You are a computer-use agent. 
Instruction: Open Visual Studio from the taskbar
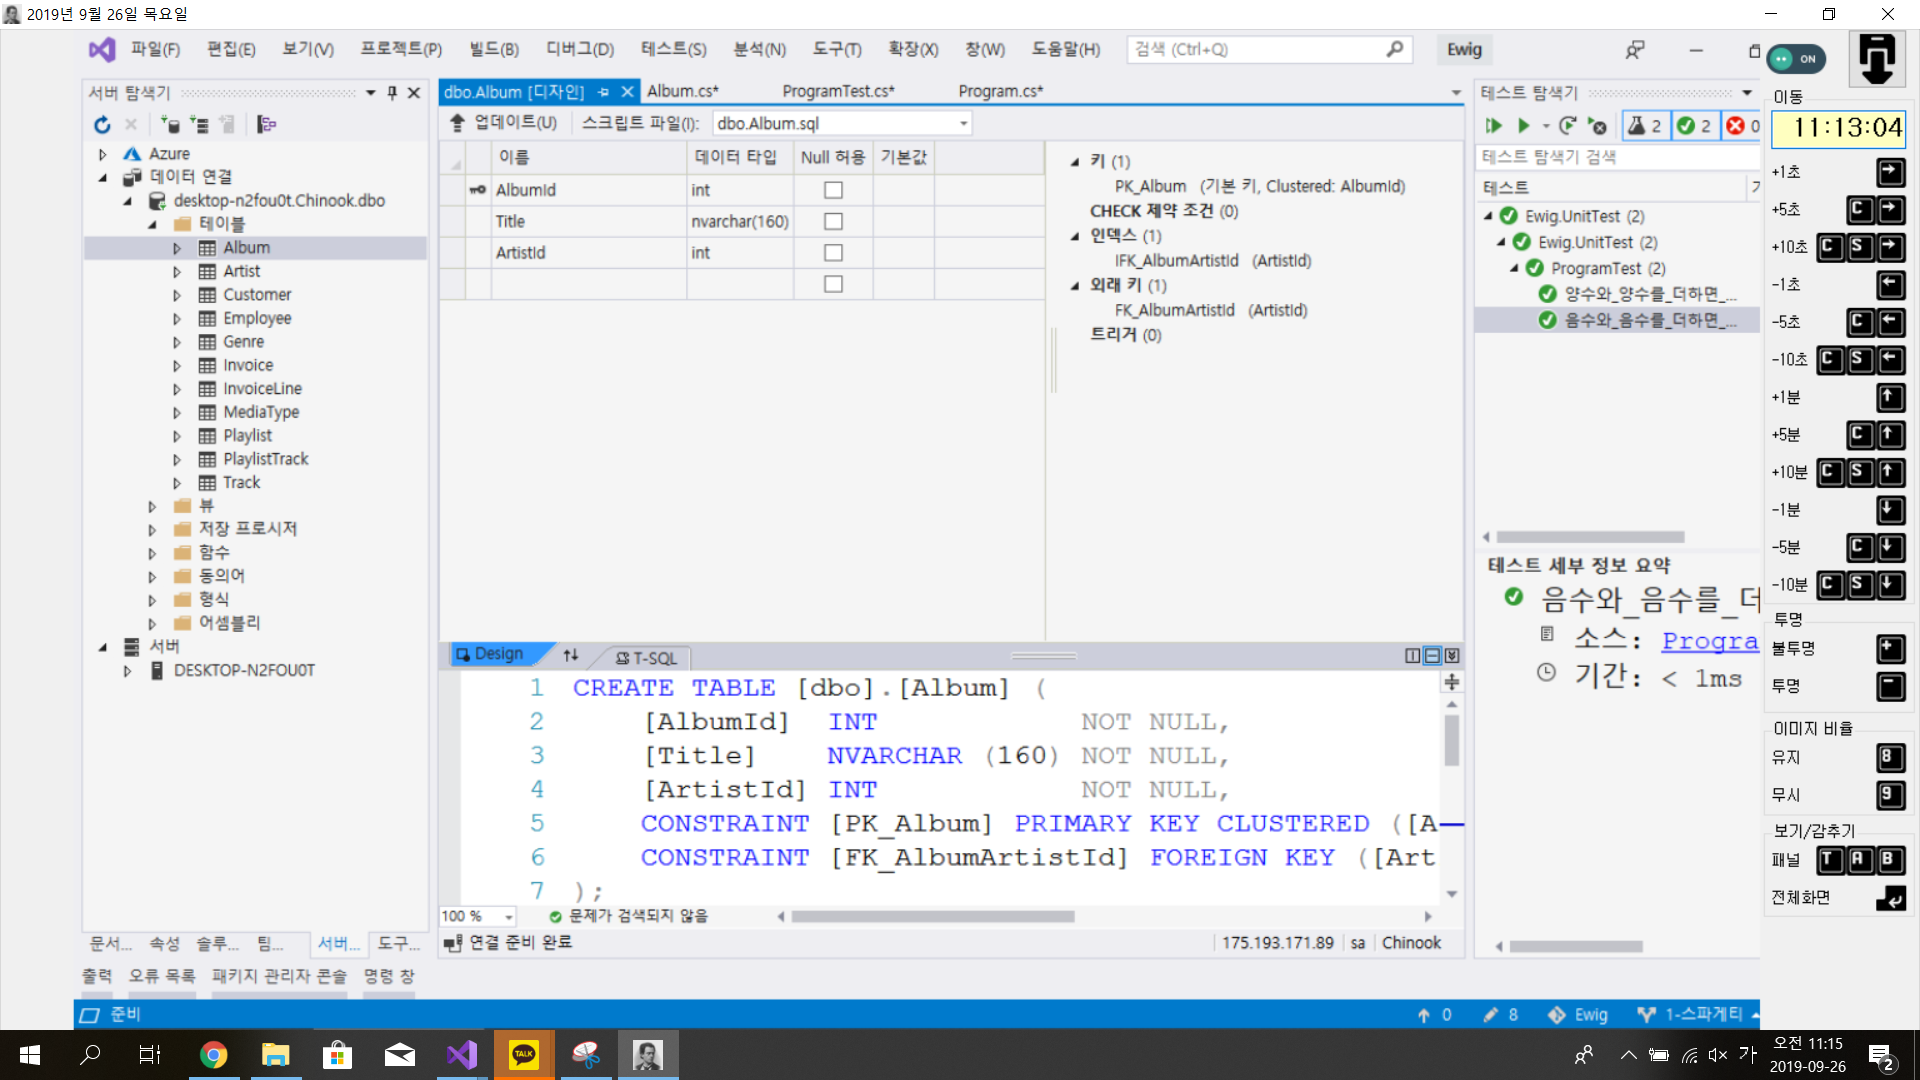coord(462,1054)
